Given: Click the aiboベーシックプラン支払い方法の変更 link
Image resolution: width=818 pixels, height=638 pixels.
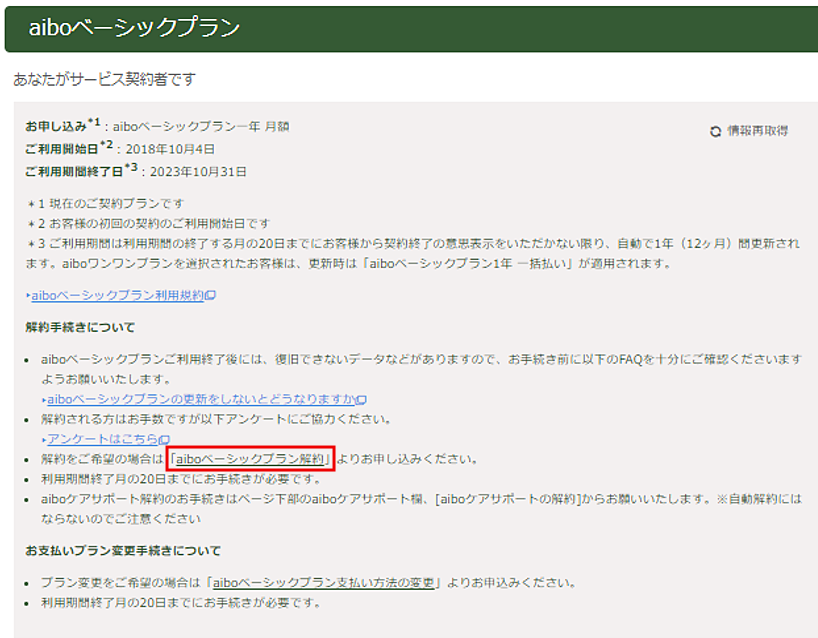Looking at the screenshot, I should pos(324,583).
